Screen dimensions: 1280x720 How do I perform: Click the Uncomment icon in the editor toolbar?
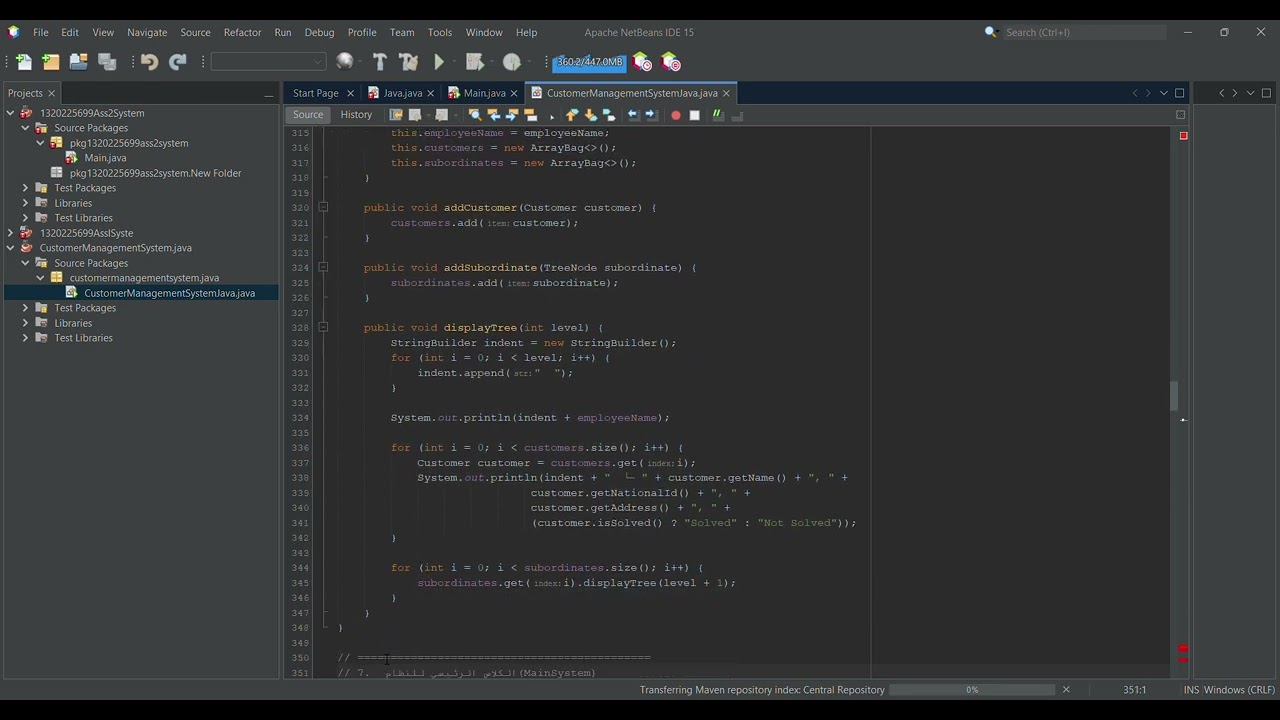[x=737, y=115]
